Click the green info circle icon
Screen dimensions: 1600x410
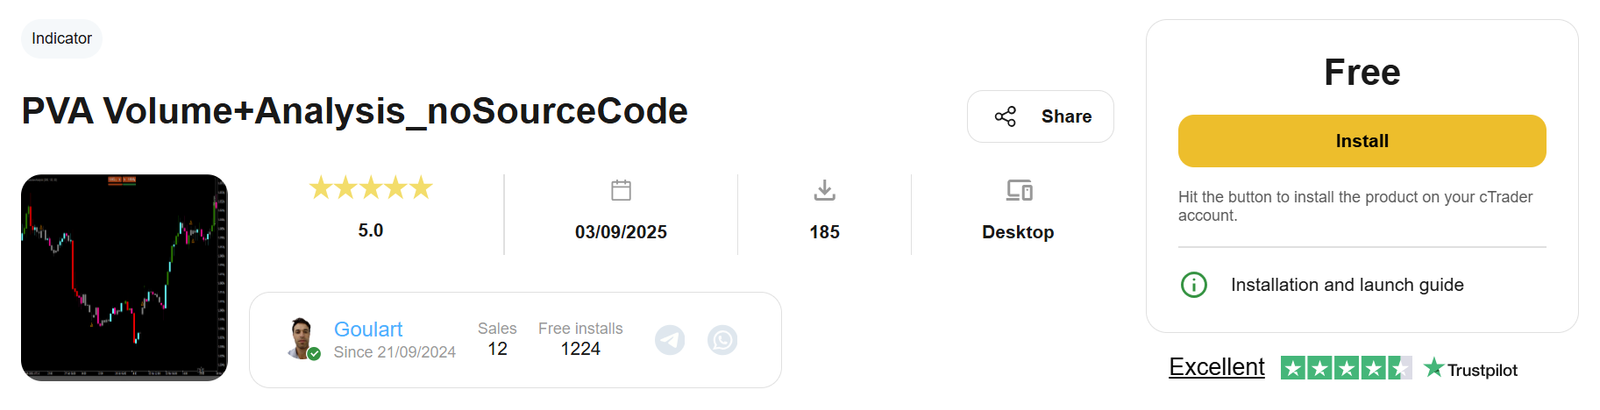click(x=1194, y=285)
